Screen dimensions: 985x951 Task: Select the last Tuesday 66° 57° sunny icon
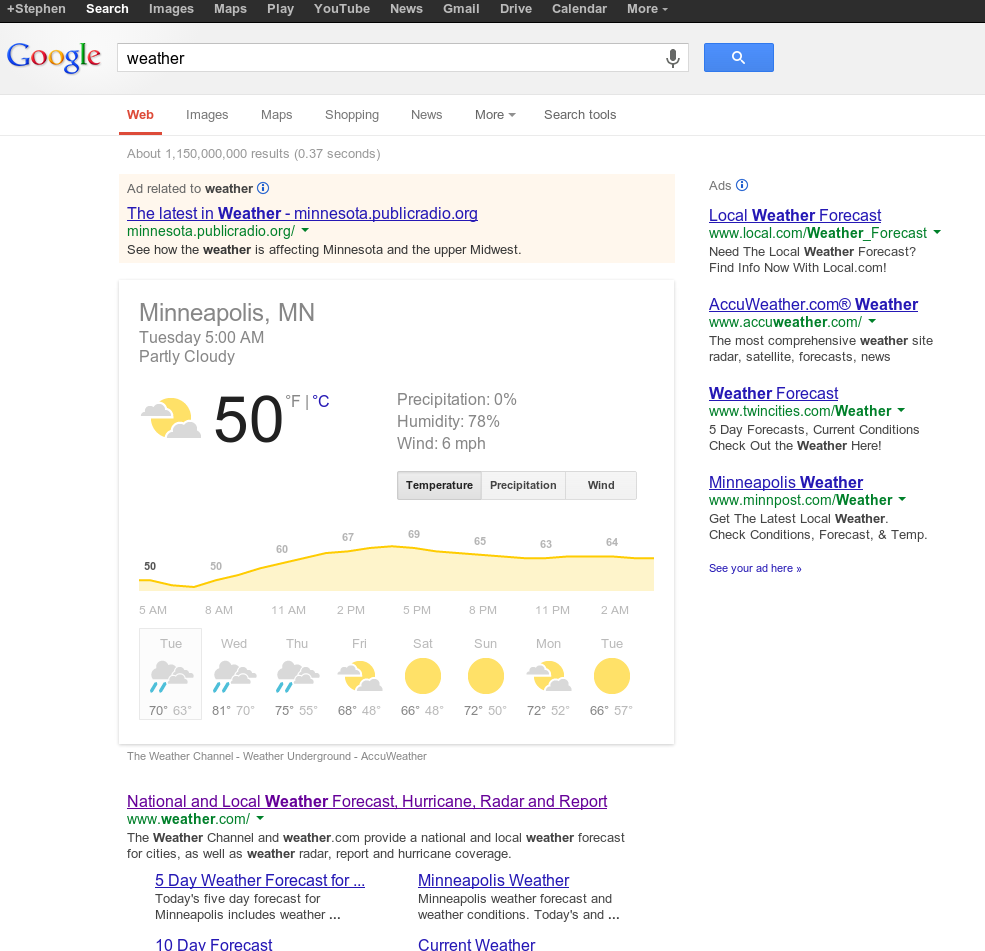(x=612, y=676)
